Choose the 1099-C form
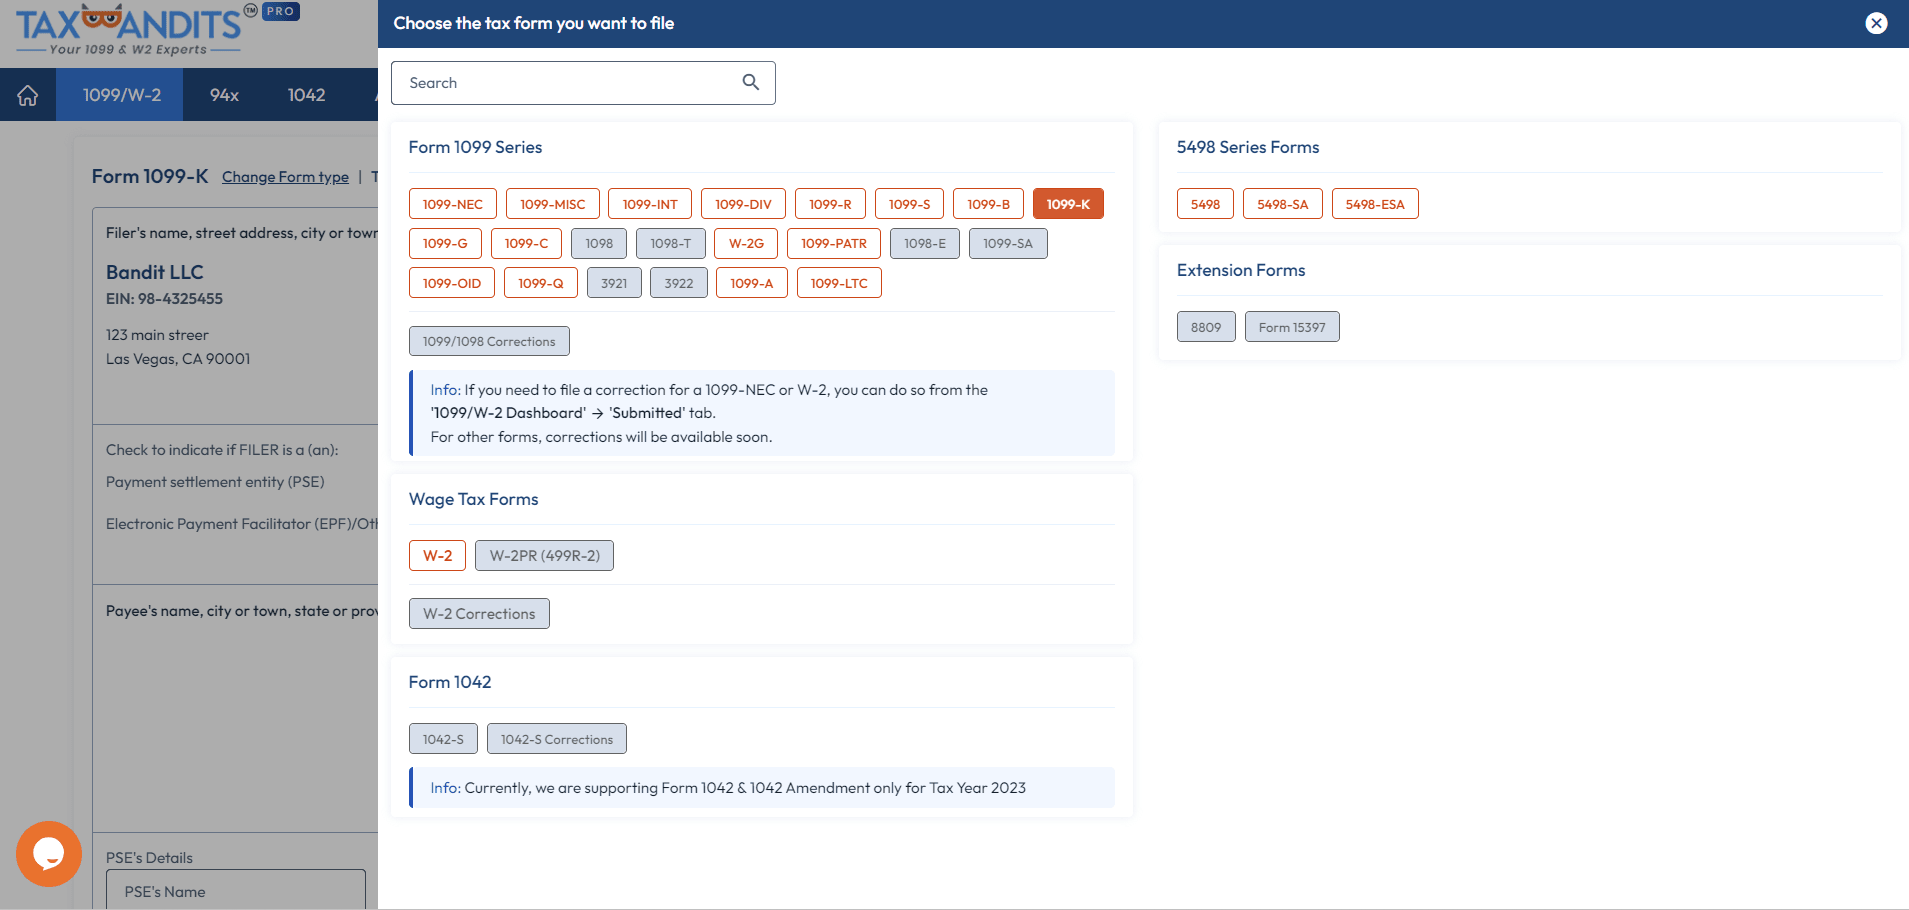This screenshot has height=910, width=1909. click(526, 243)
